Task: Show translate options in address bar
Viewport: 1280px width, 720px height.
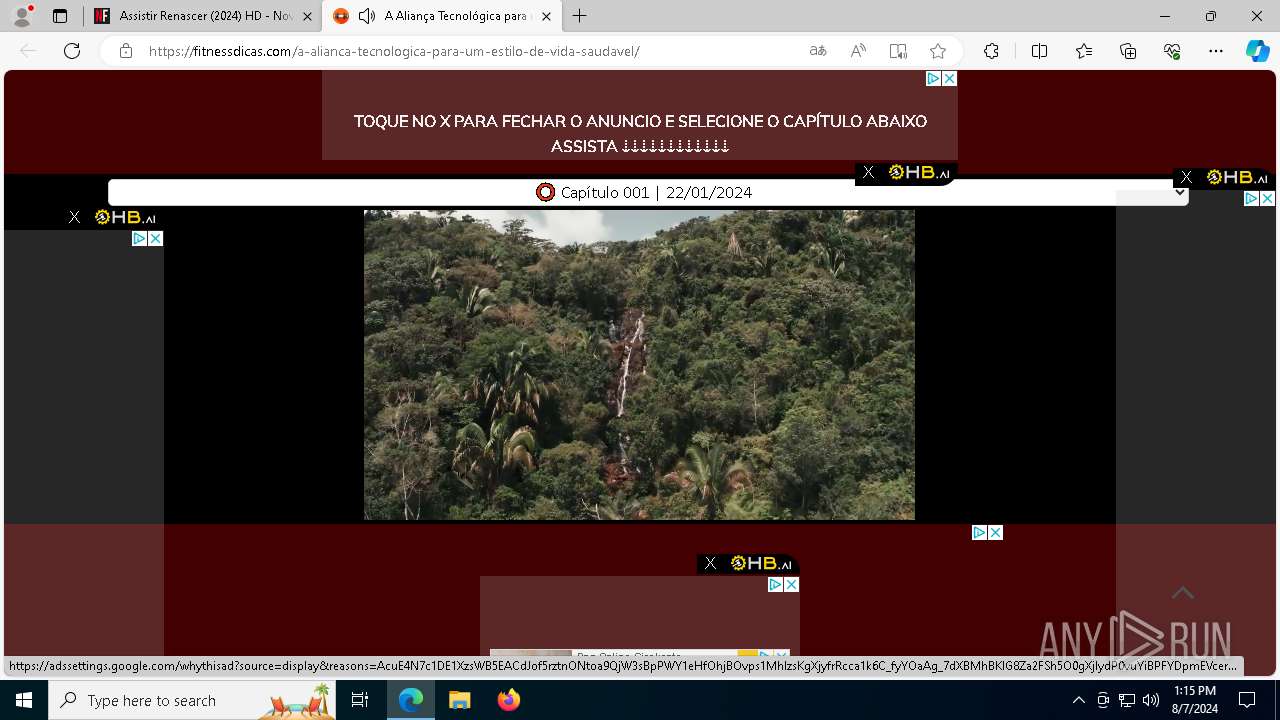Action: 818,51
